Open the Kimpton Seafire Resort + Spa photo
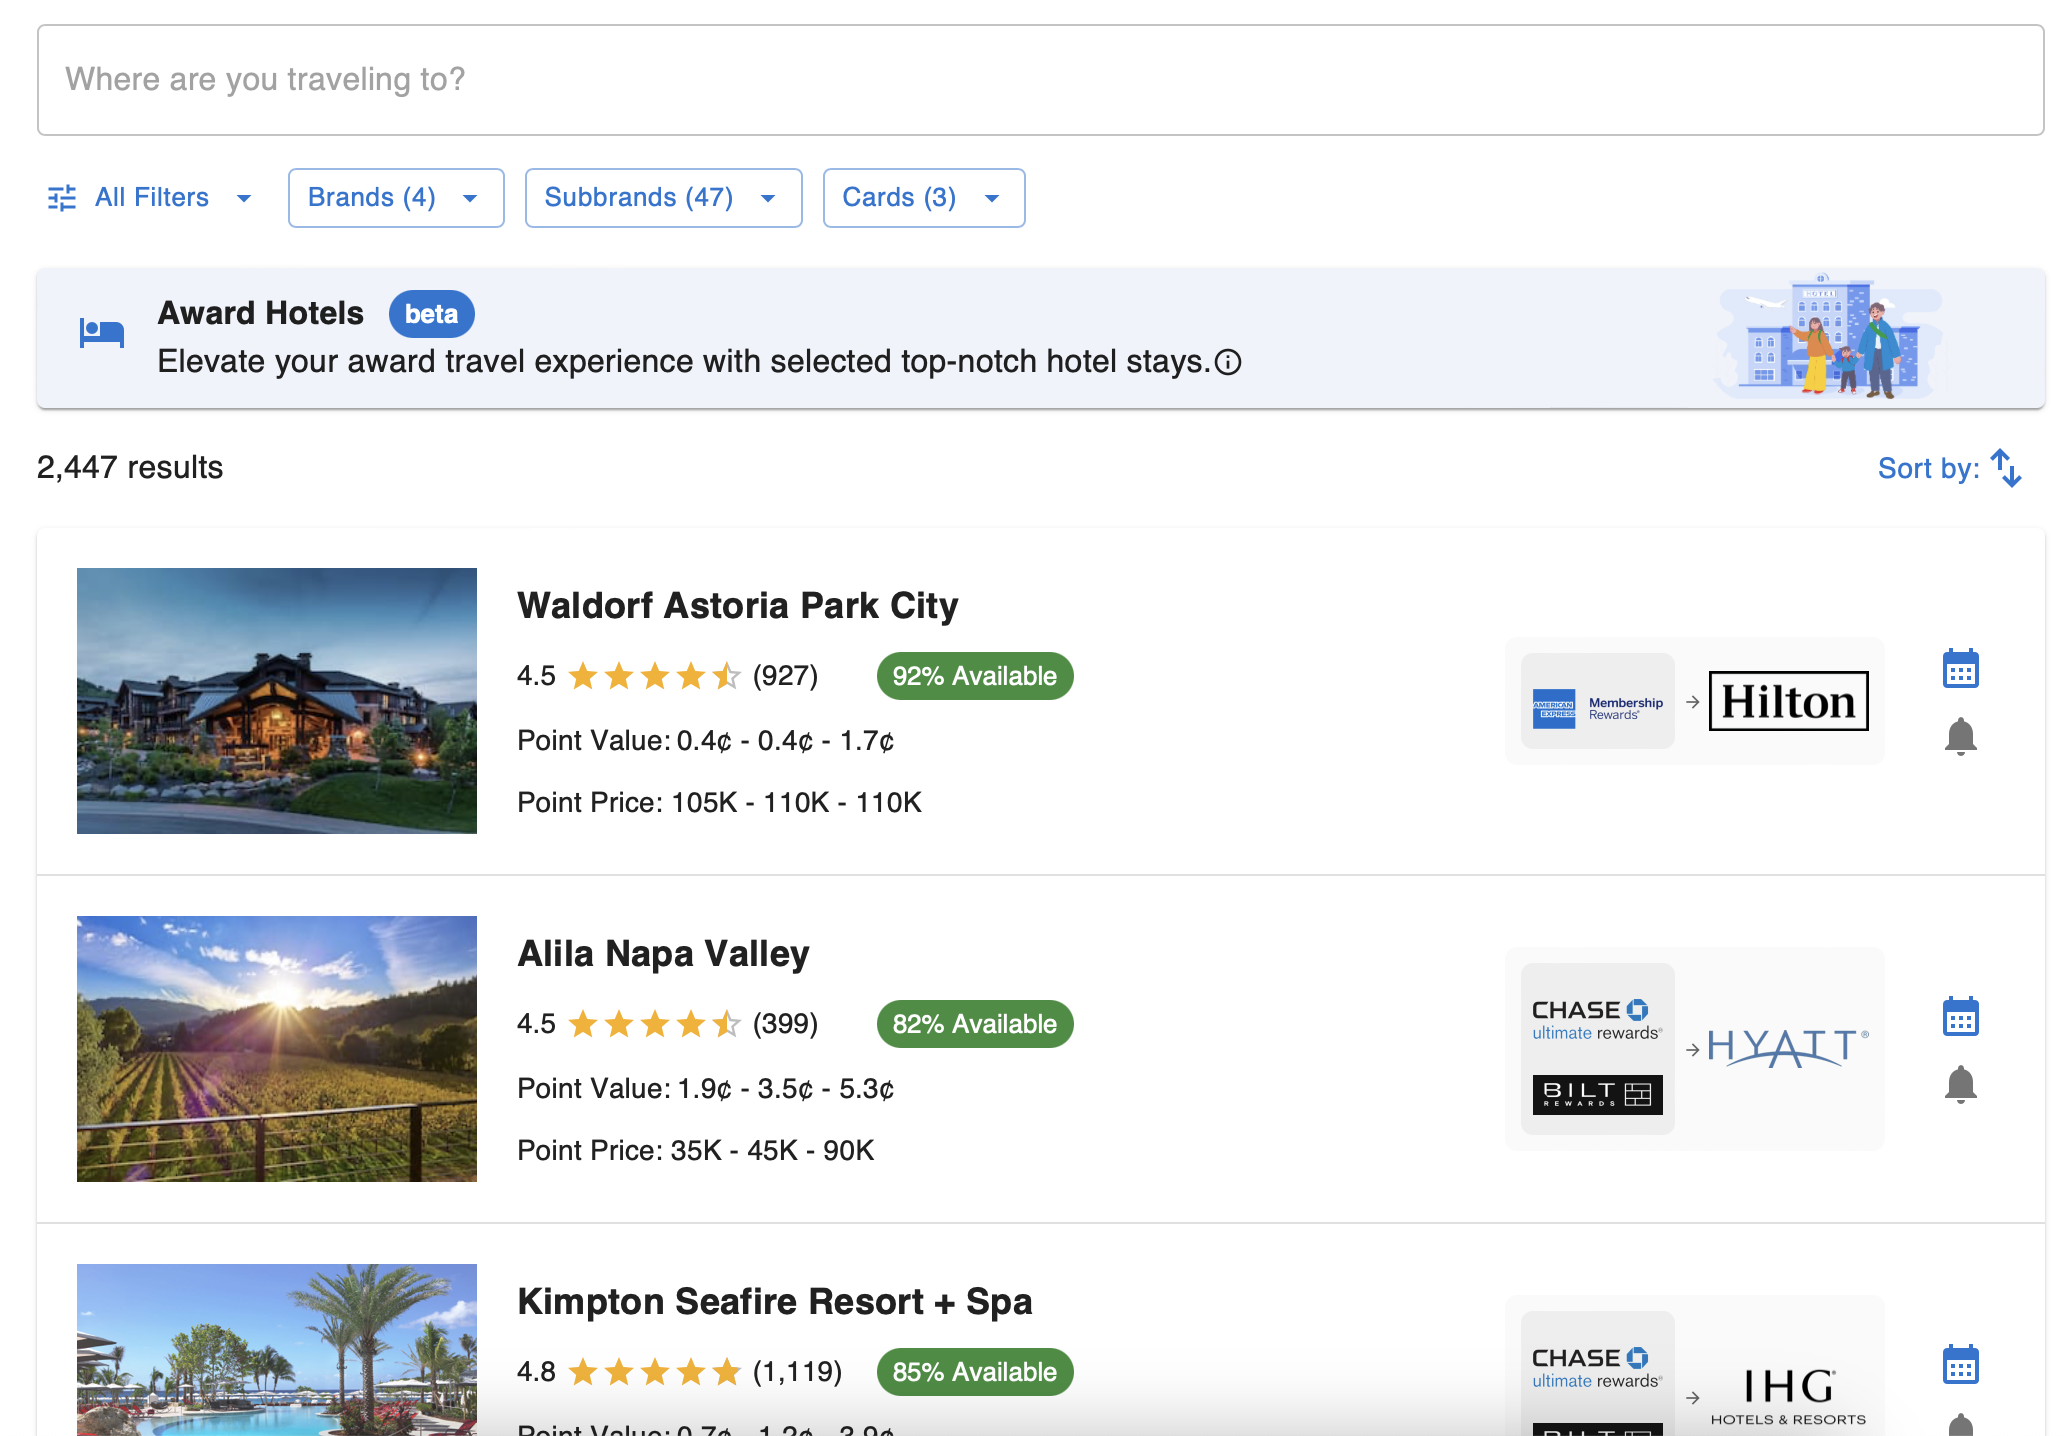The image size is (2064, 1436). 277,1350
